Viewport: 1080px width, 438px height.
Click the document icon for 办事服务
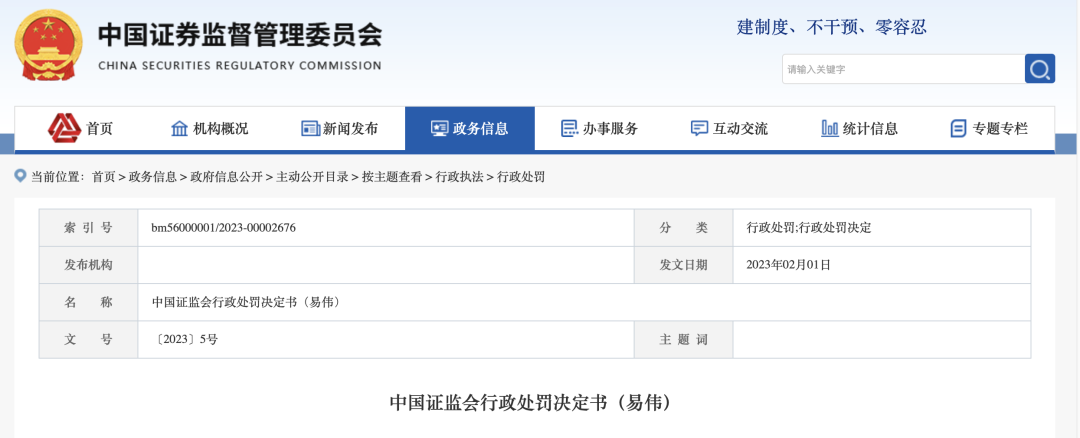[x=570, y=128]
